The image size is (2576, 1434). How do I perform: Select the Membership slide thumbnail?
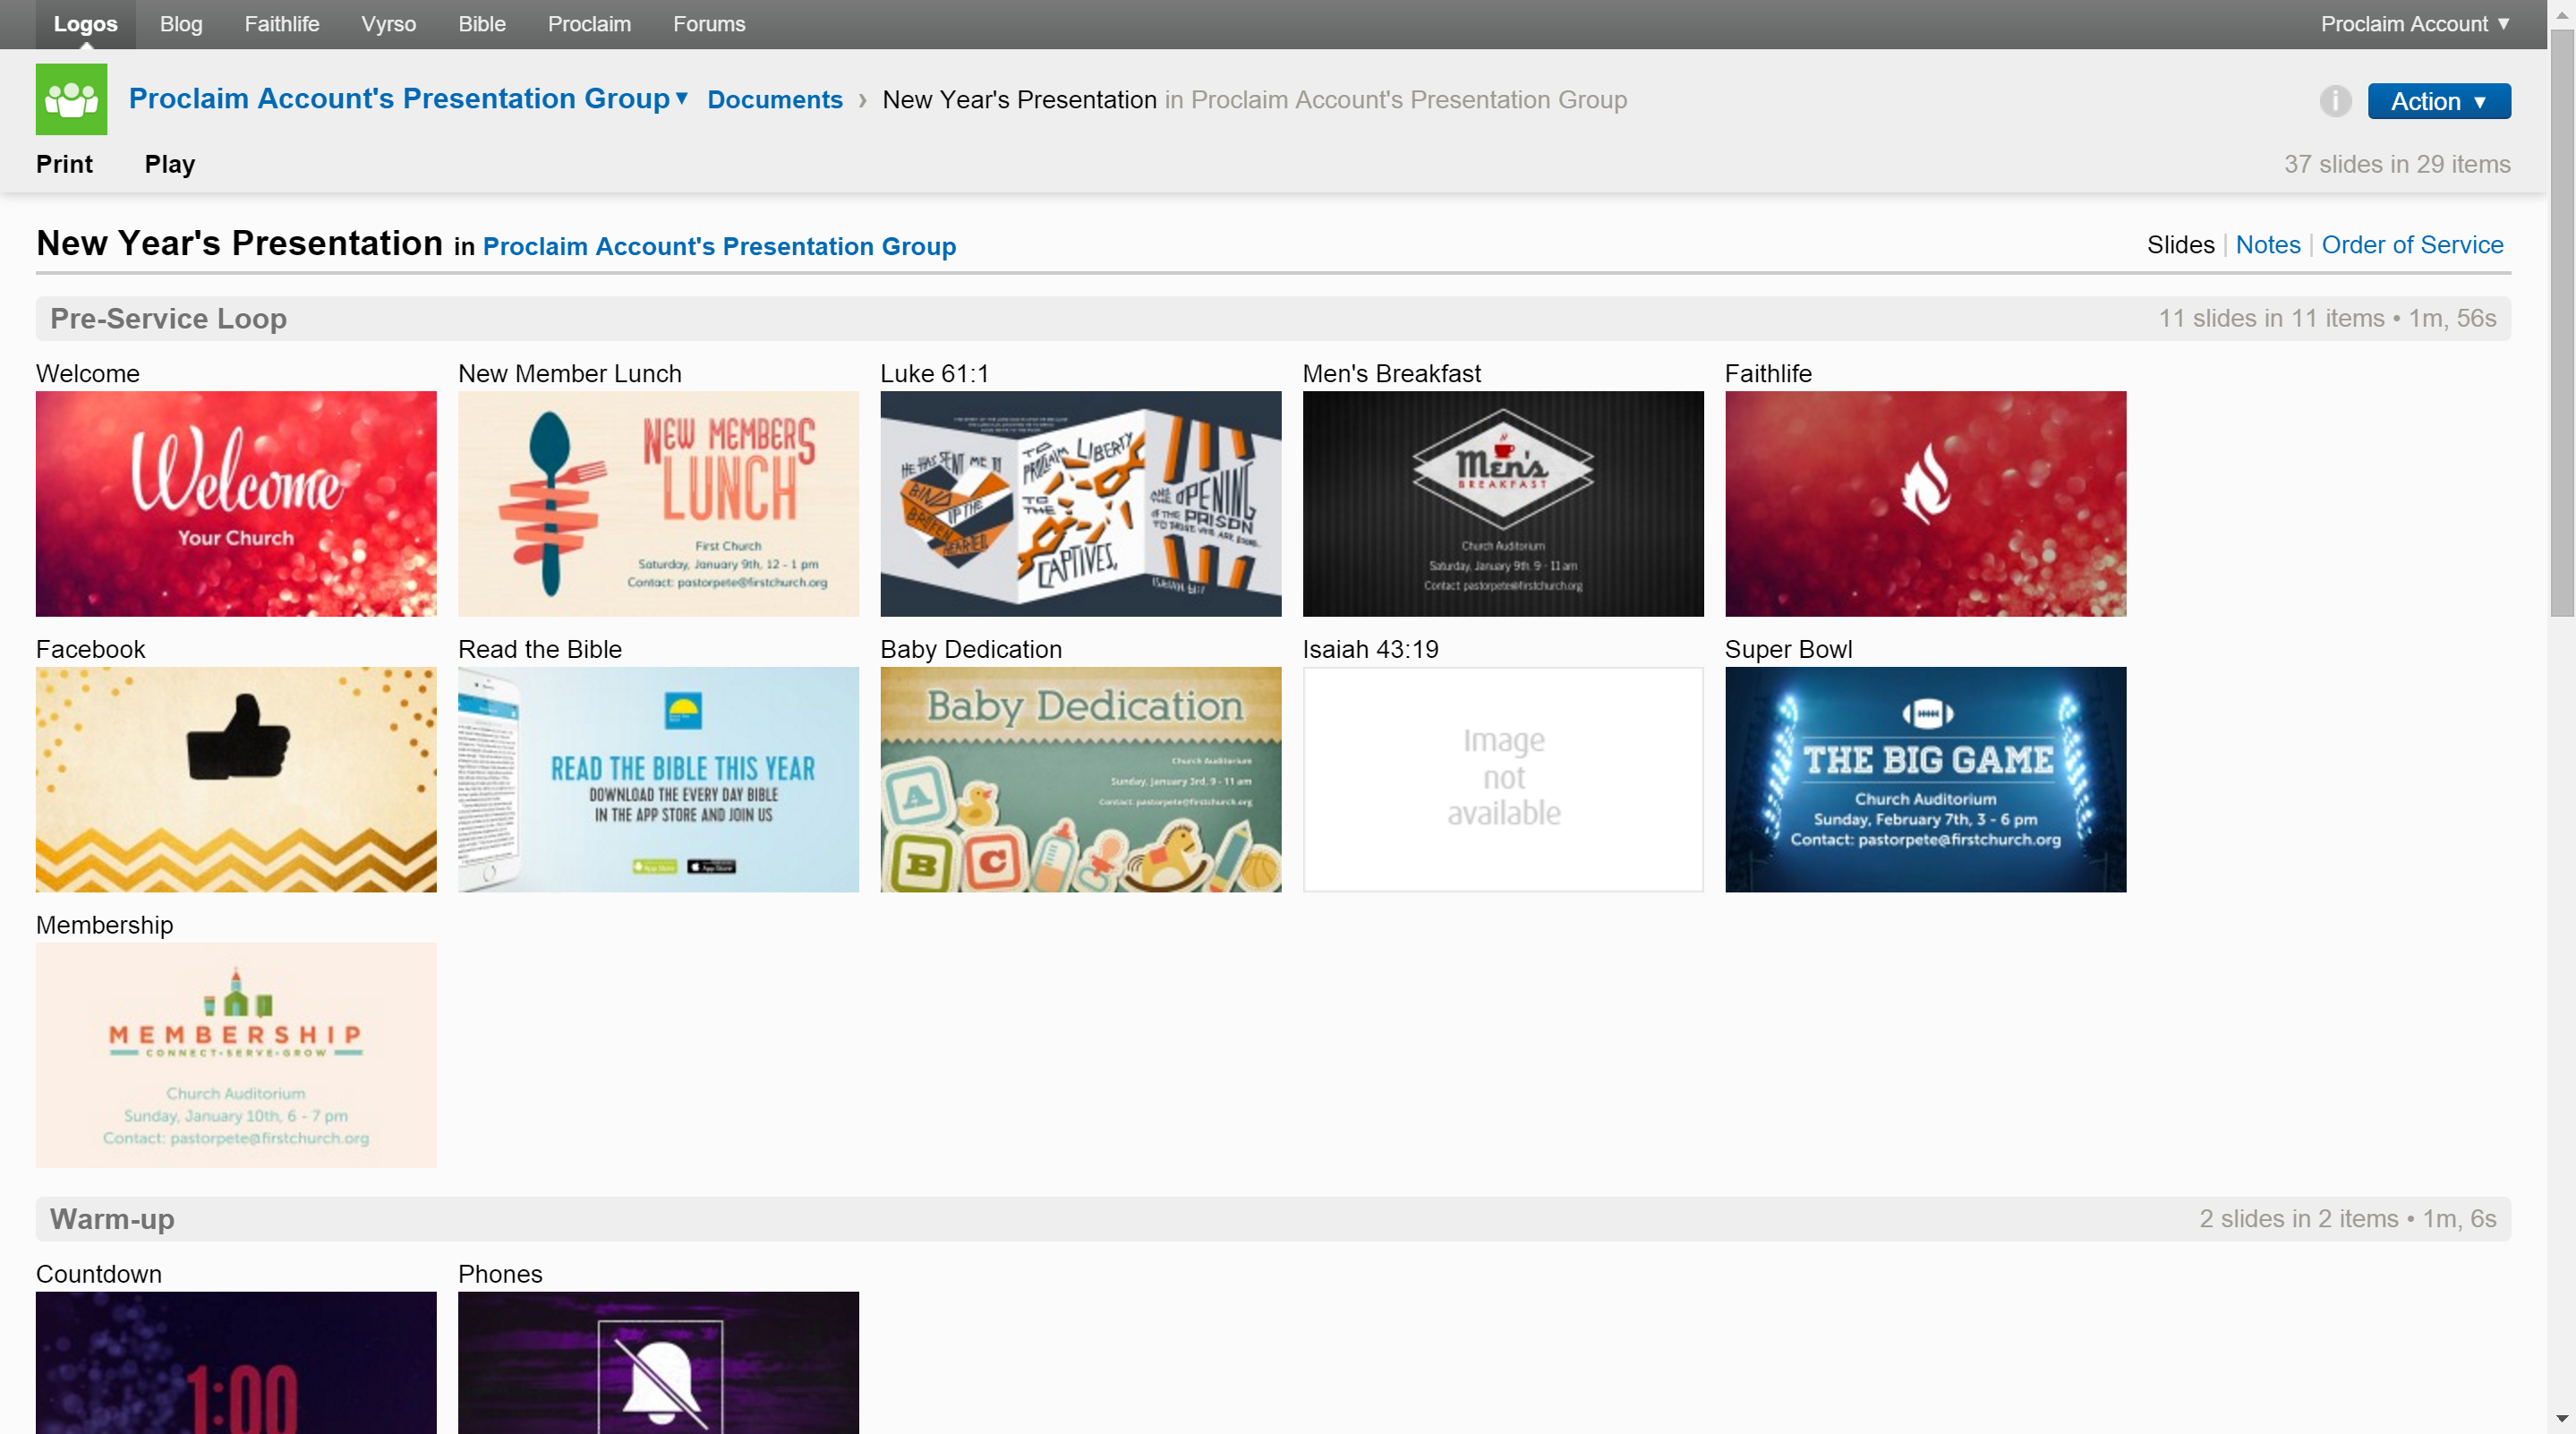(236, 1055)
